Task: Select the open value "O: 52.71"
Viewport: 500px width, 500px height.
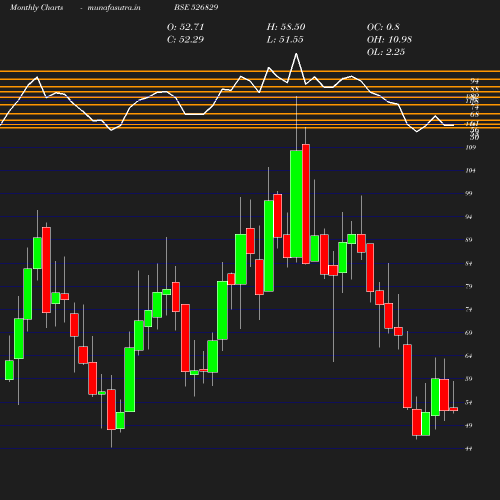Action: [185, 27]
